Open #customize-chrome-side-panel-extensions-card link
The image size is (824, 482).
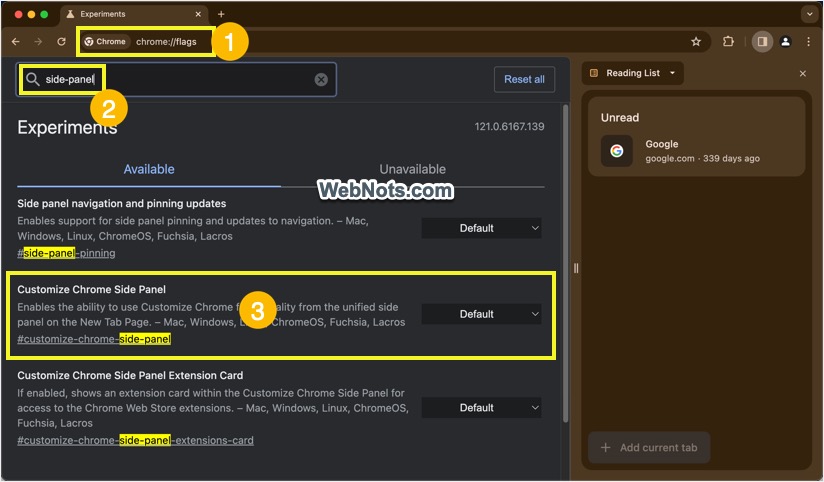[x=135, y=440]
